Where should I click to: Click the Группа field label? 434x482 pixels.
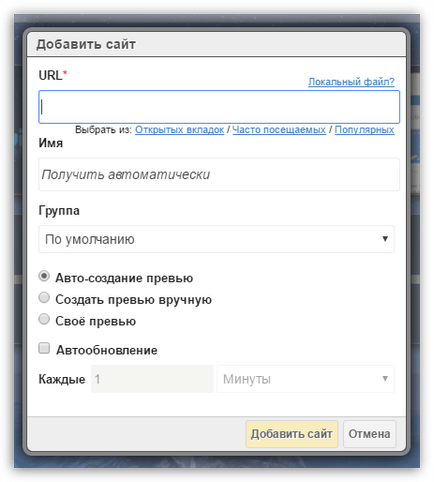(59, 211)
